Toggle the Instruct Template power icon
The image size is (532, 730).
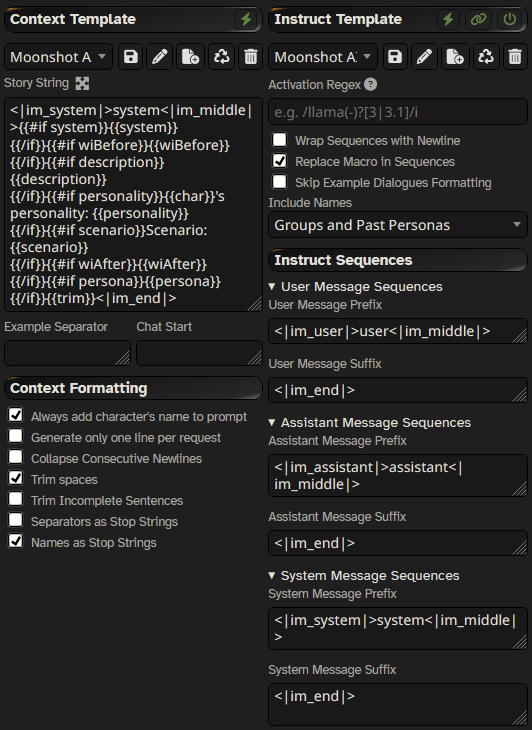coord(510,19)
